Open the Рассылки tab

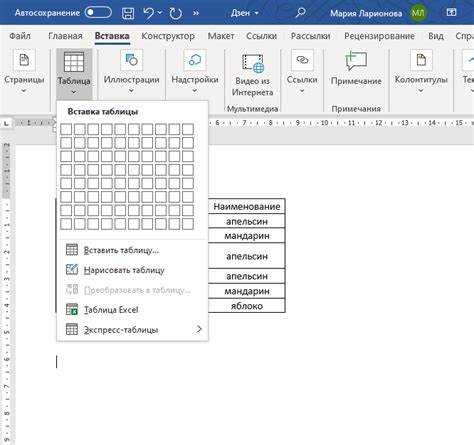point(310,36)
